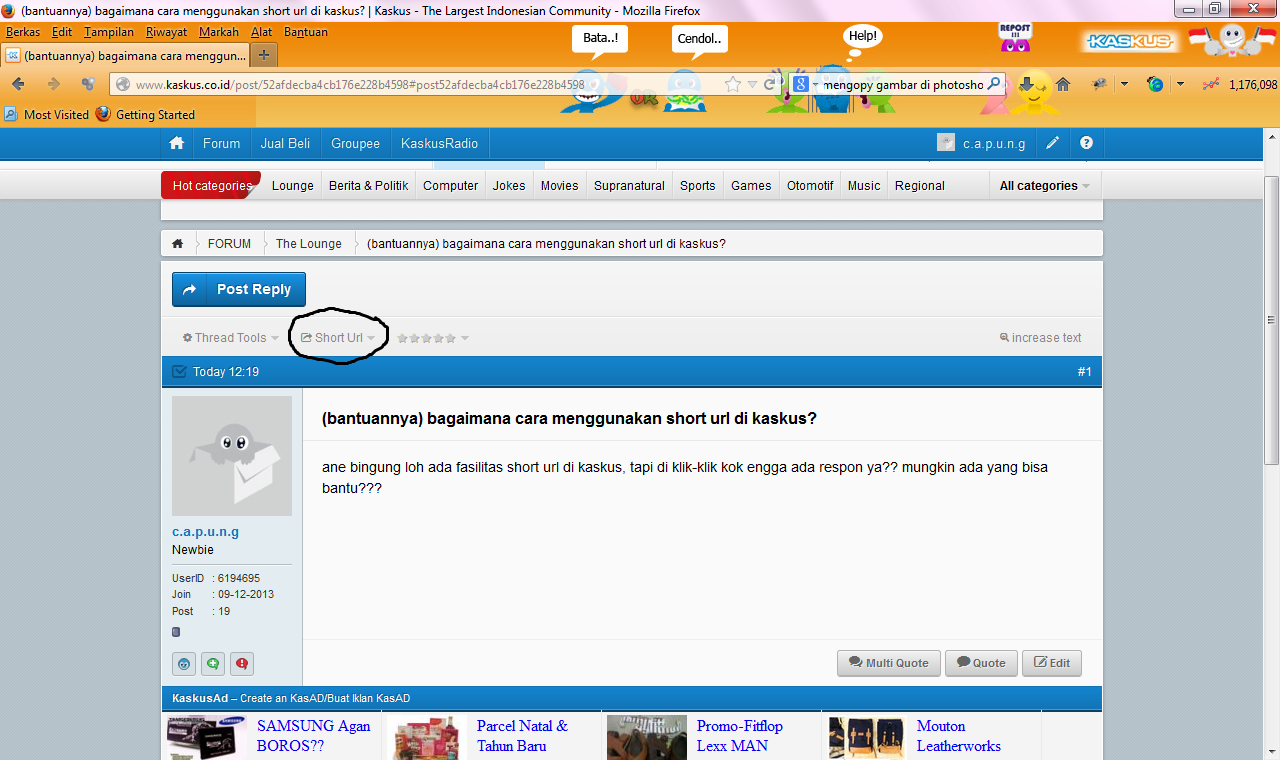Click the Edit post button

1052,663
